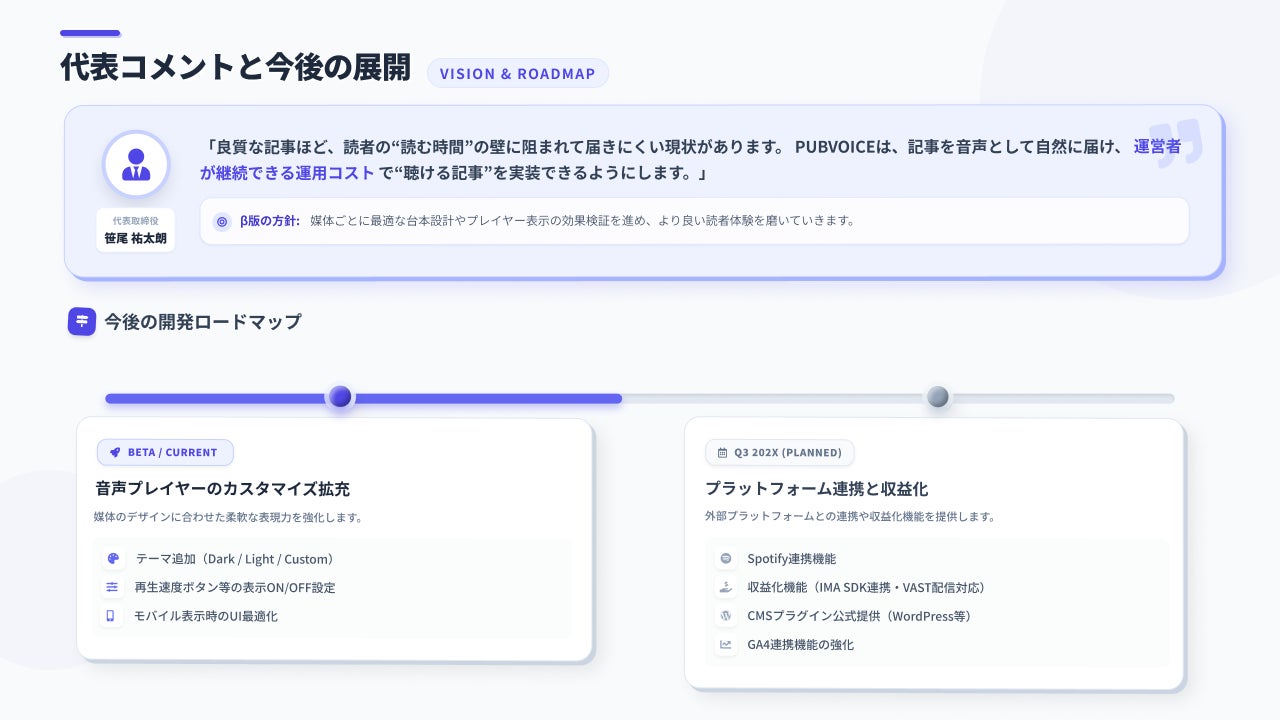1280x720 pixels.
Task: Click the 再生速度ボタン等の表示ON/OFF設定 text
Action: tap(235, 587)
